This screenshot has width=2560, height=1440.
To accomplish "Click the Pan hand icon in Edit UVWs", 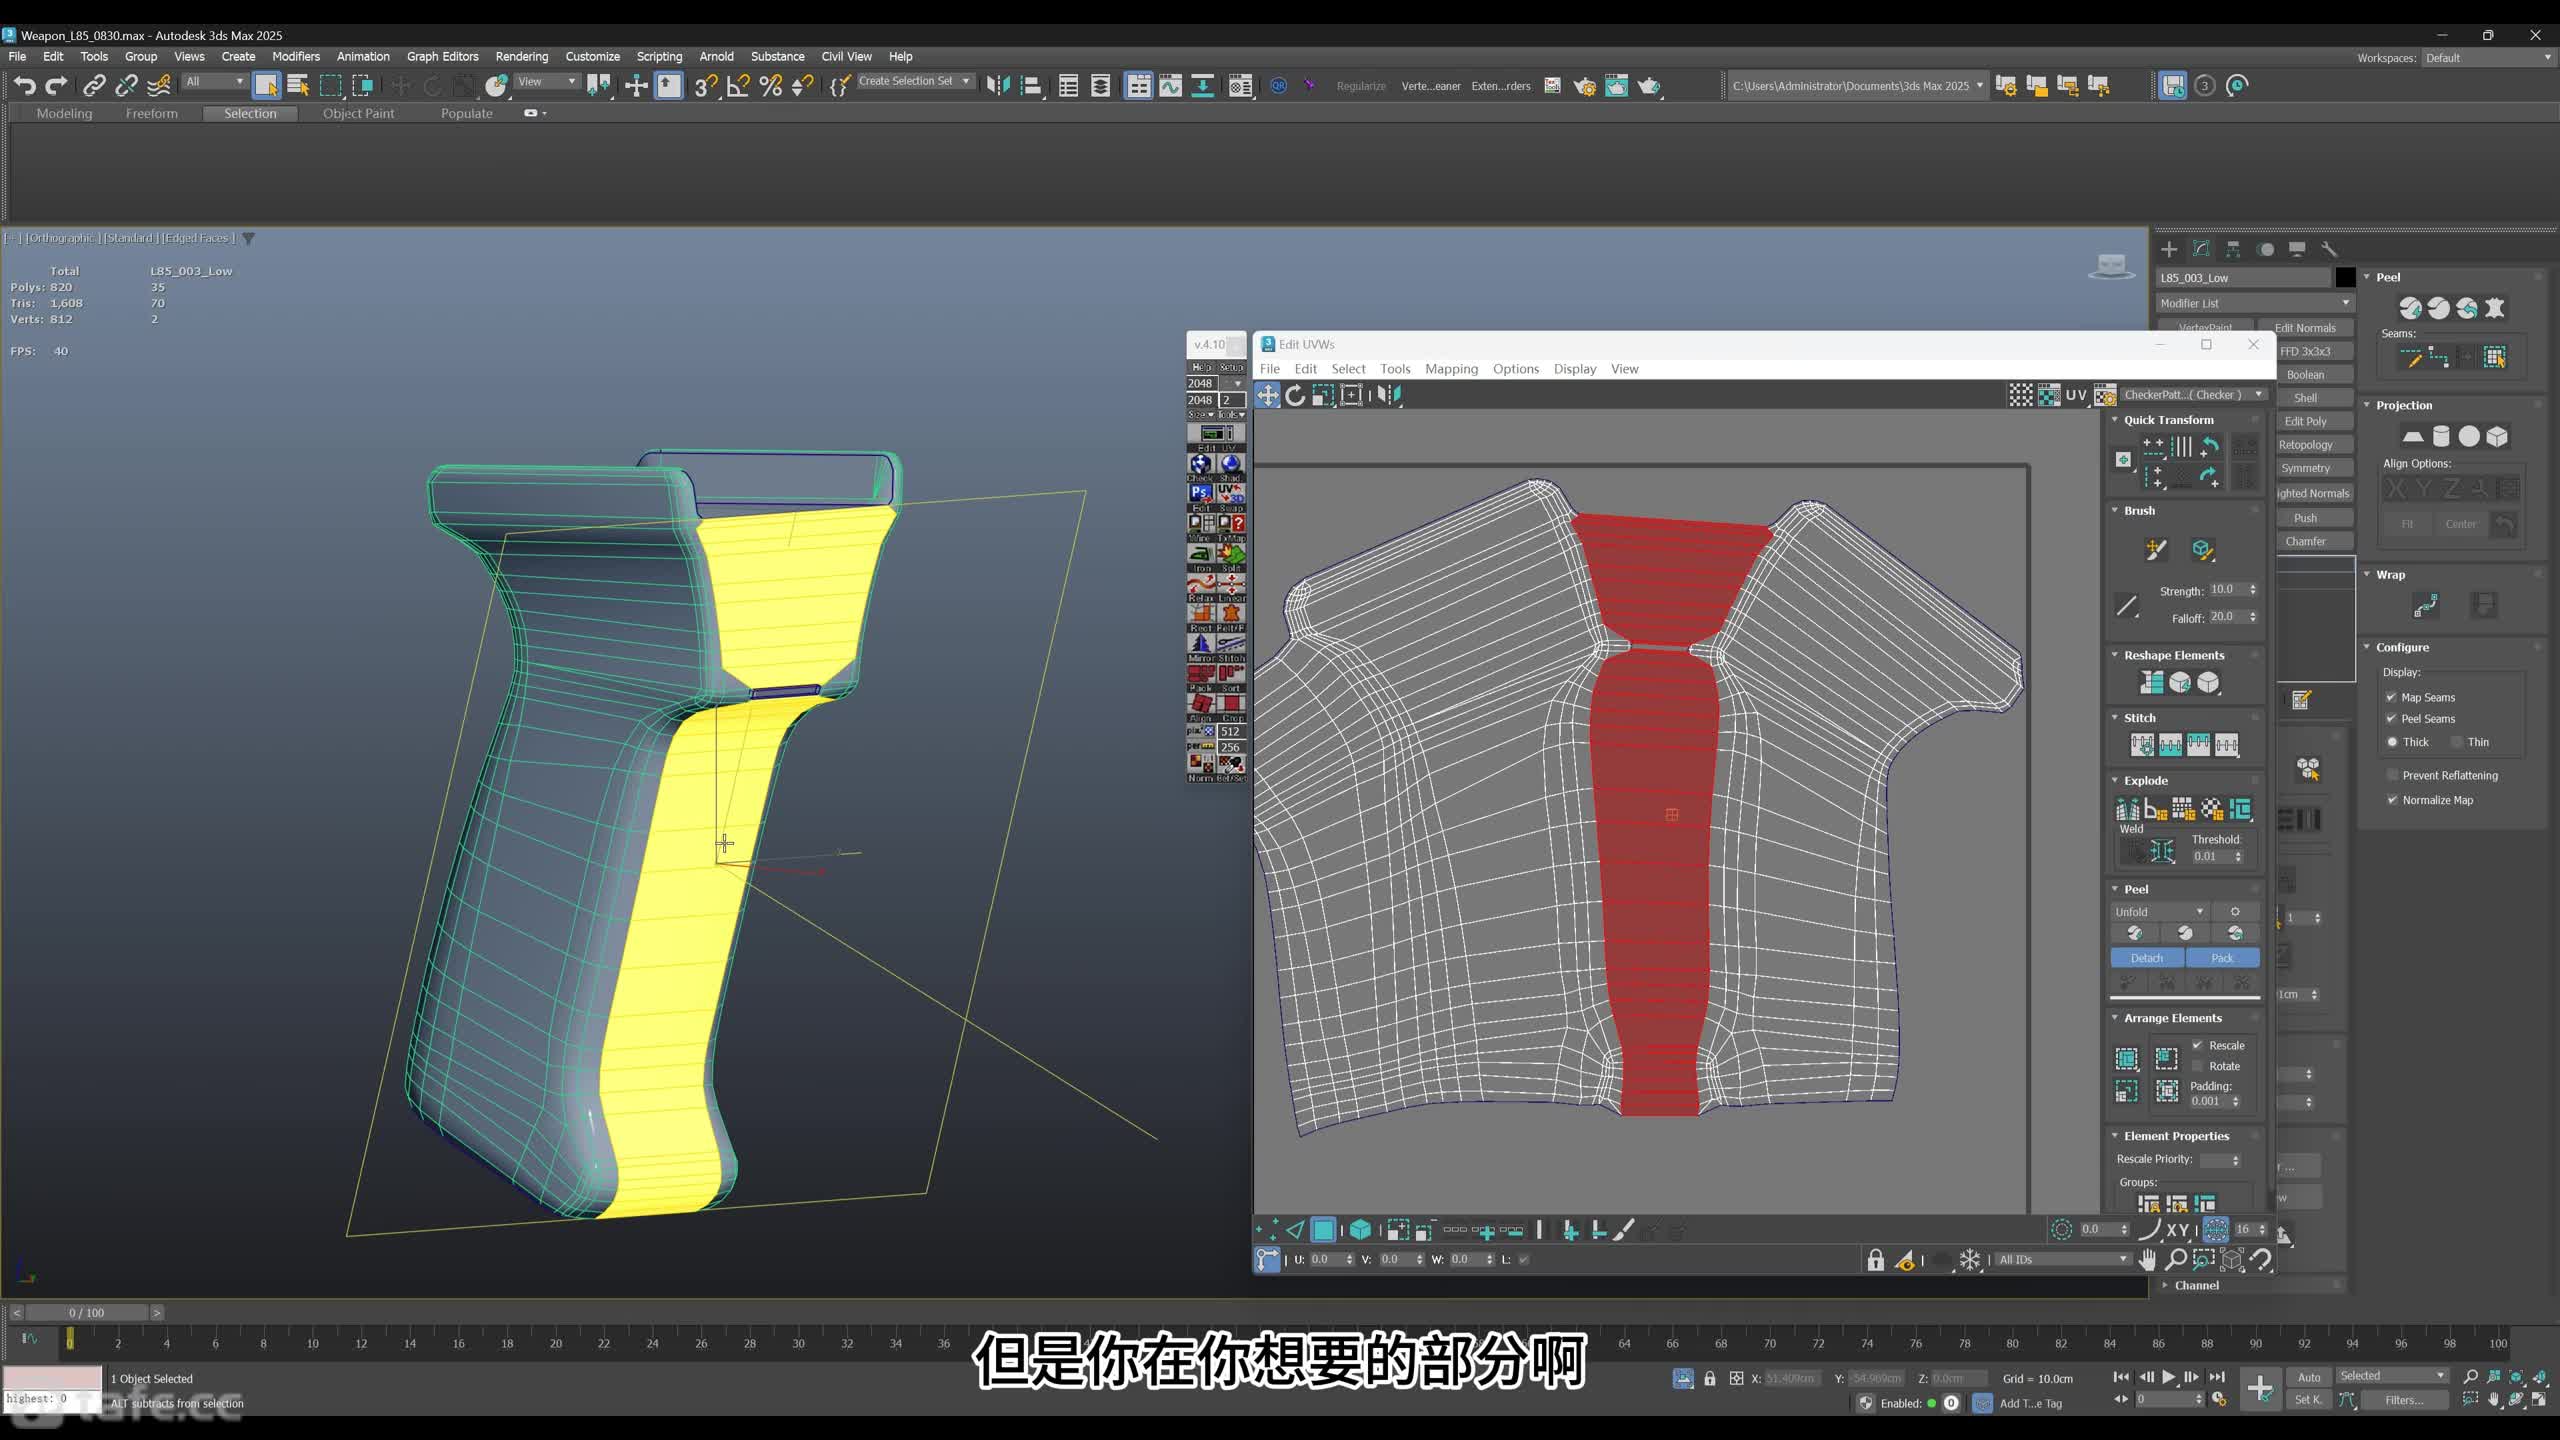I will click(2147, 1259).
